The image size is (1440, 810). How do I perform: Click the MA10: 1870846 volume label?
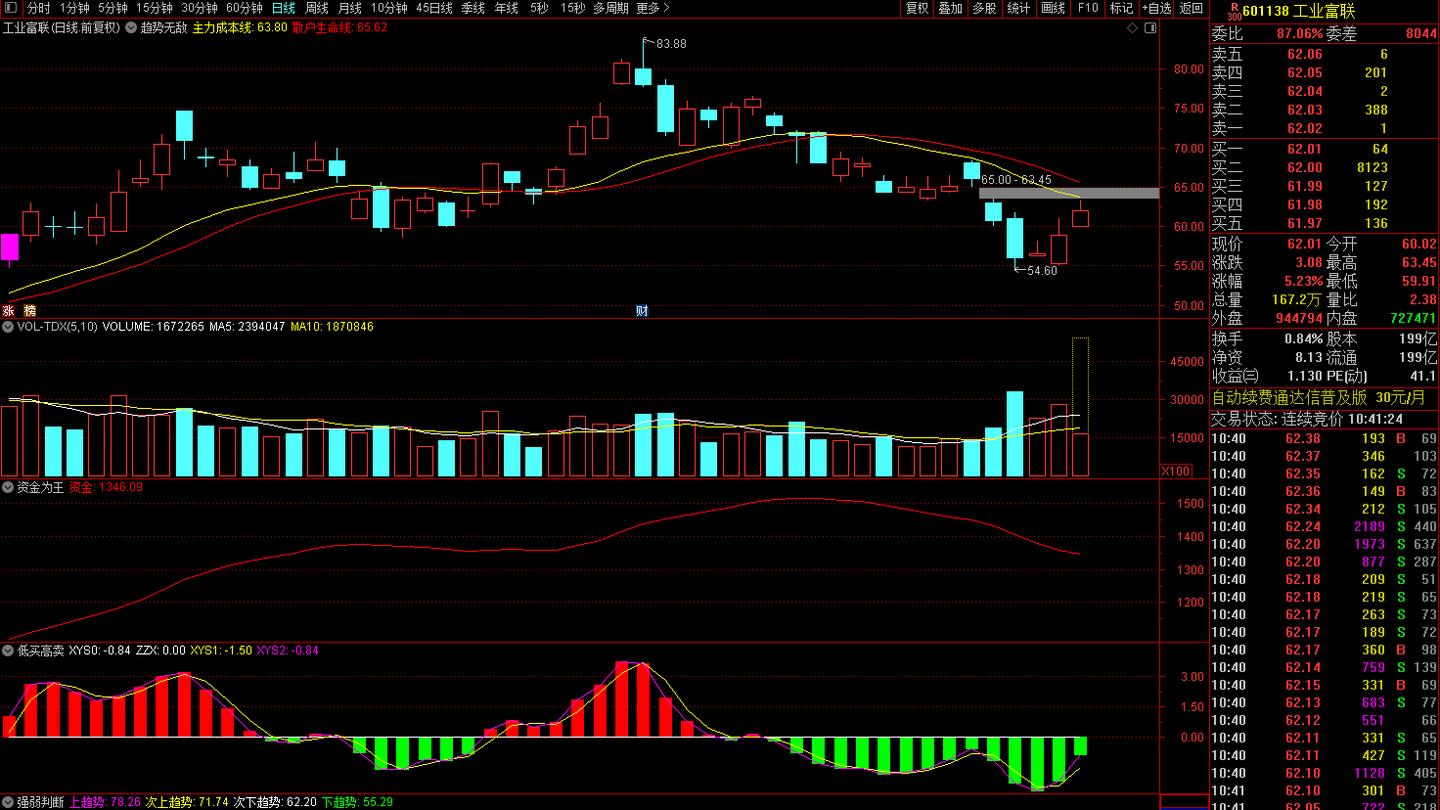332,326
